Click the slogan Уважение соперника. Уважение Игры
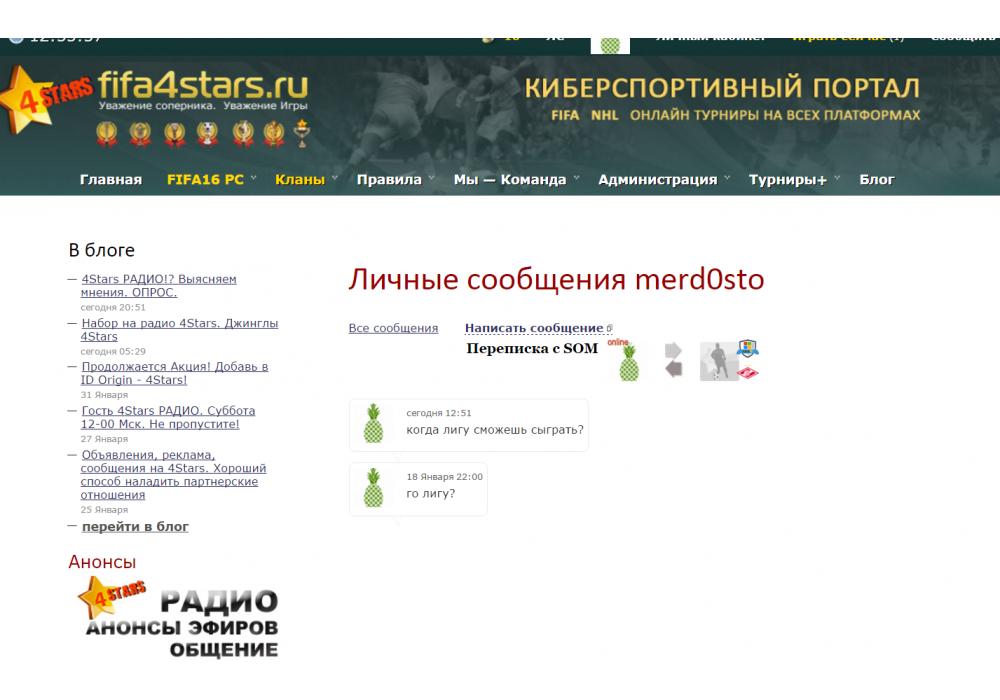 tap(203, 106)
